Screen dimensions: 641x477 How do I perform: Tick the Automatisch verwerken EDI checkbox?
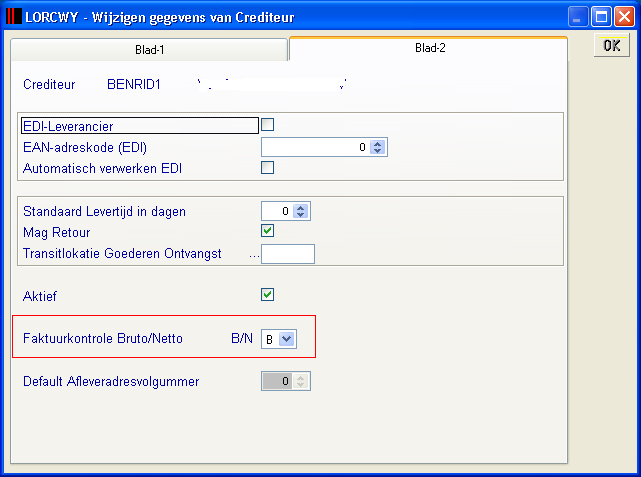click(267, 168)
